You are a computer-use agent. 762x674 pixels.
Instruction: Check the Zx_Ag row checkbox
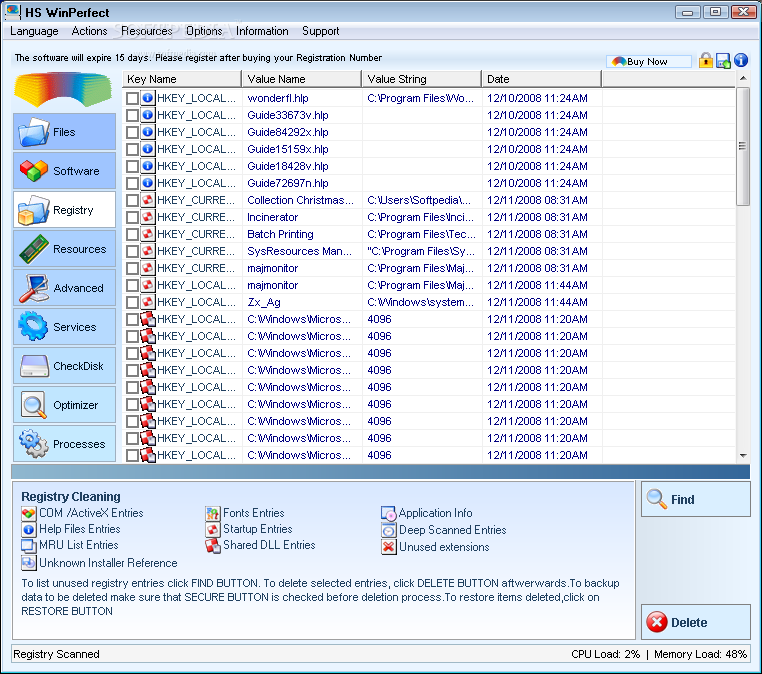click(x=132, y=302)
